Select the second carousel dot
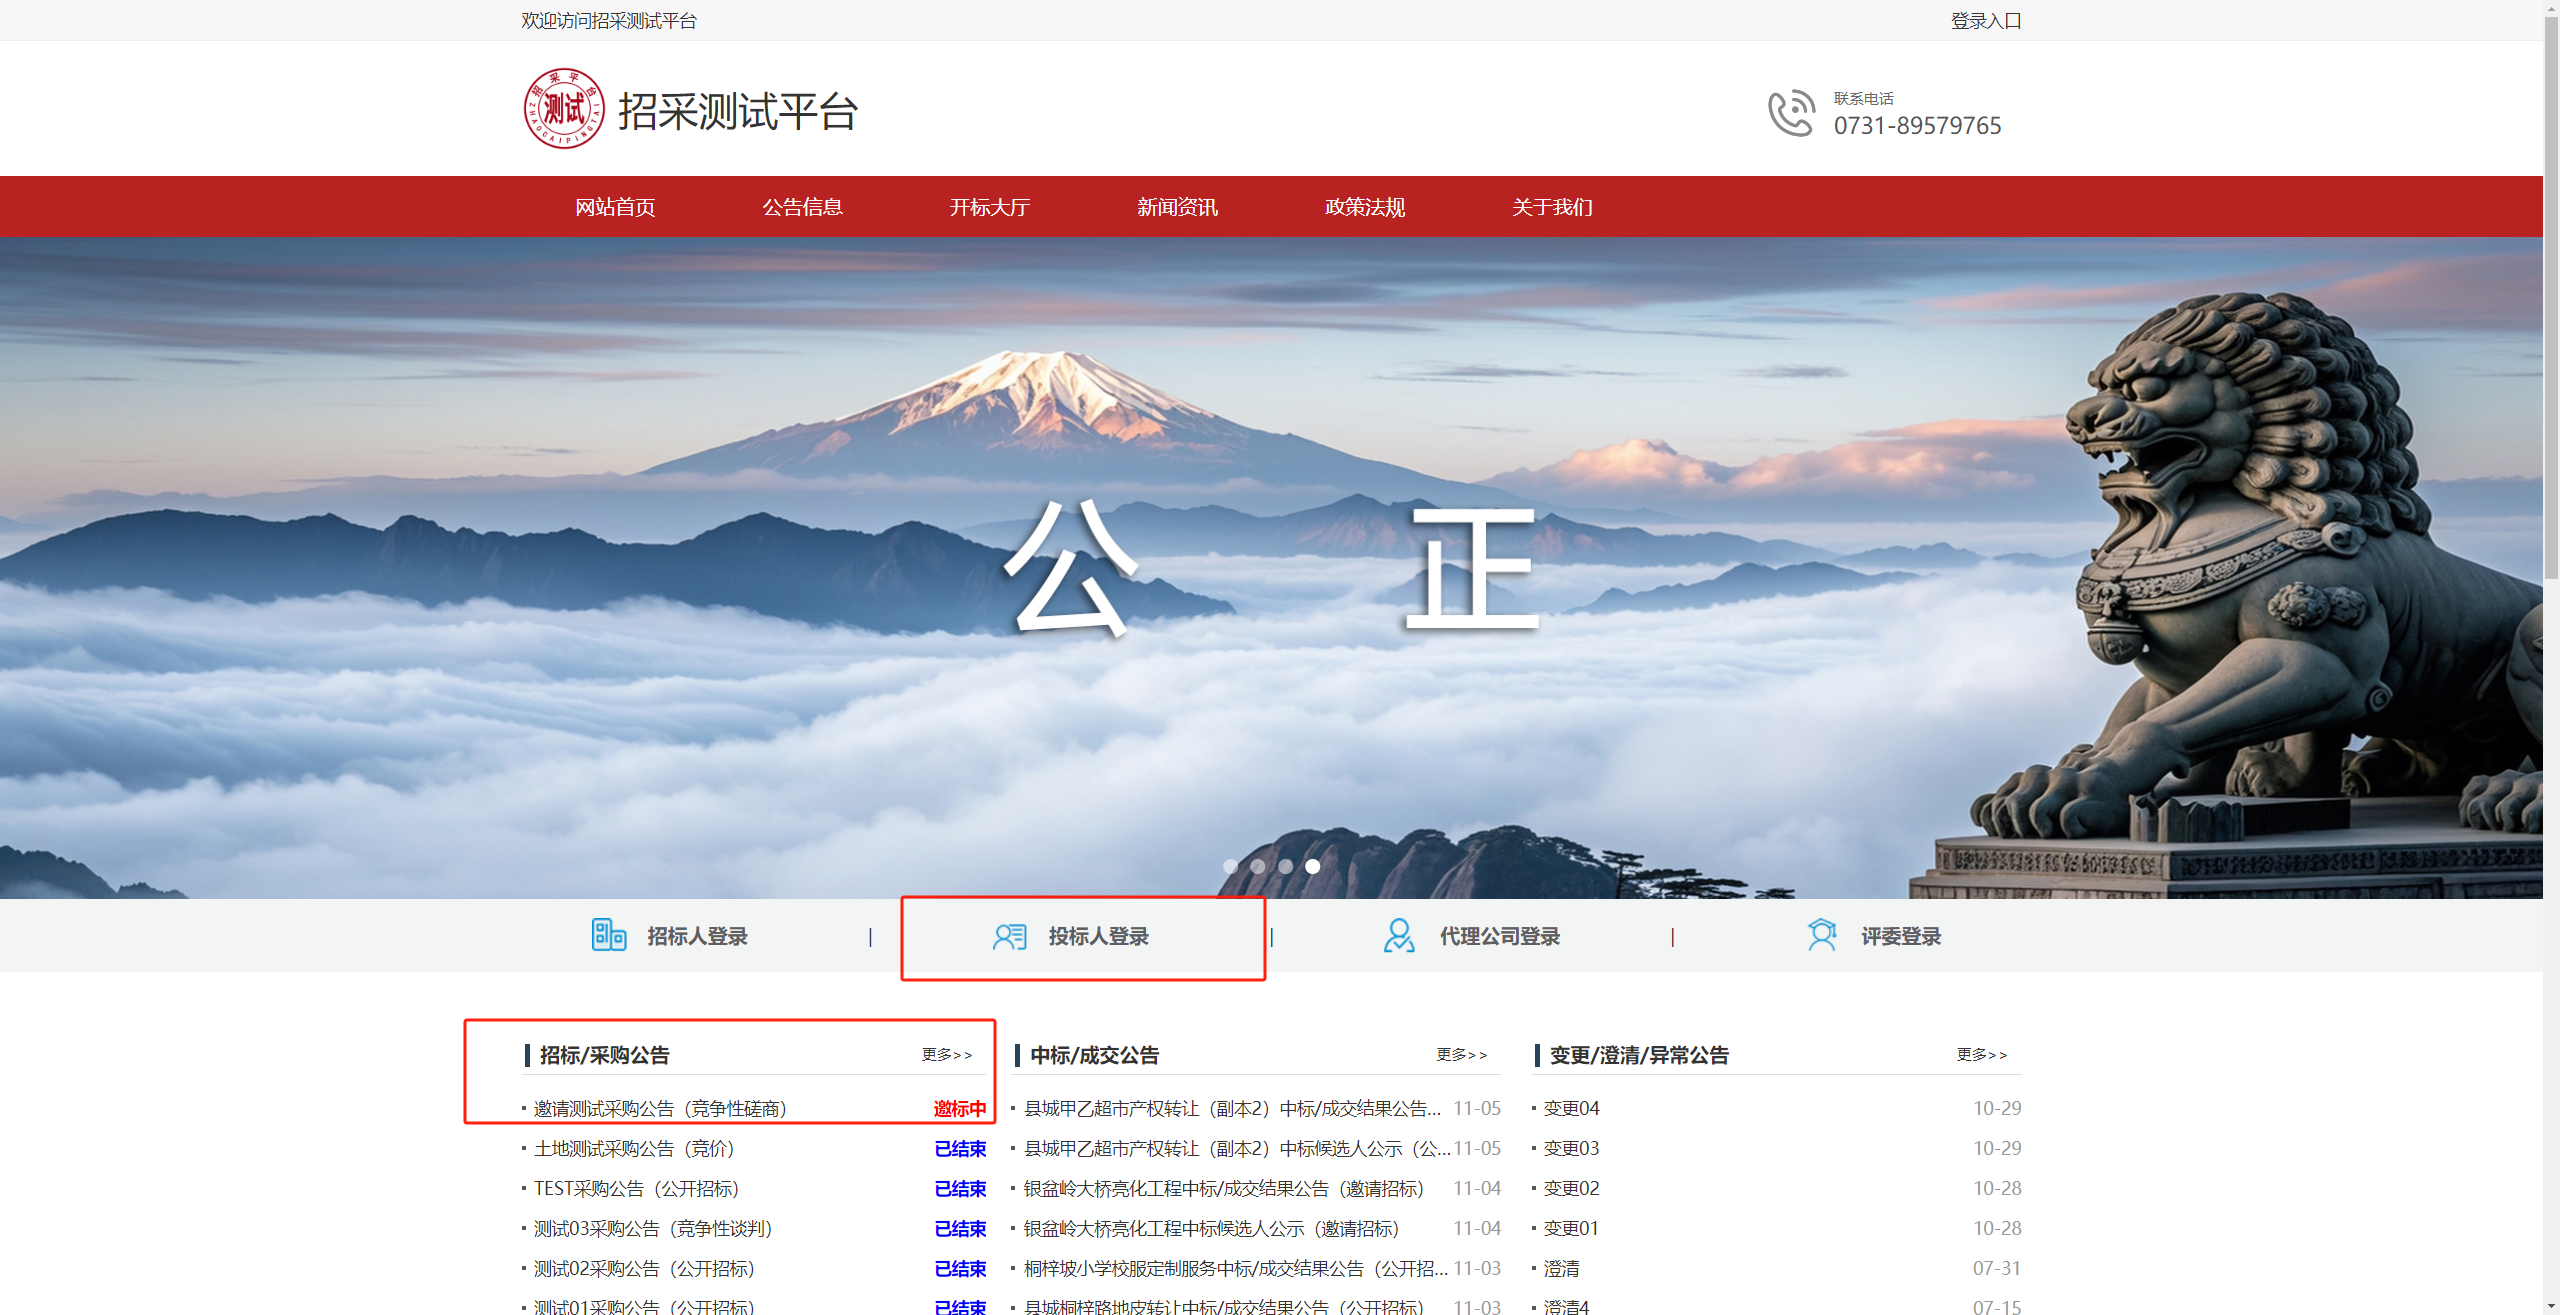 tap(1258, 866)
